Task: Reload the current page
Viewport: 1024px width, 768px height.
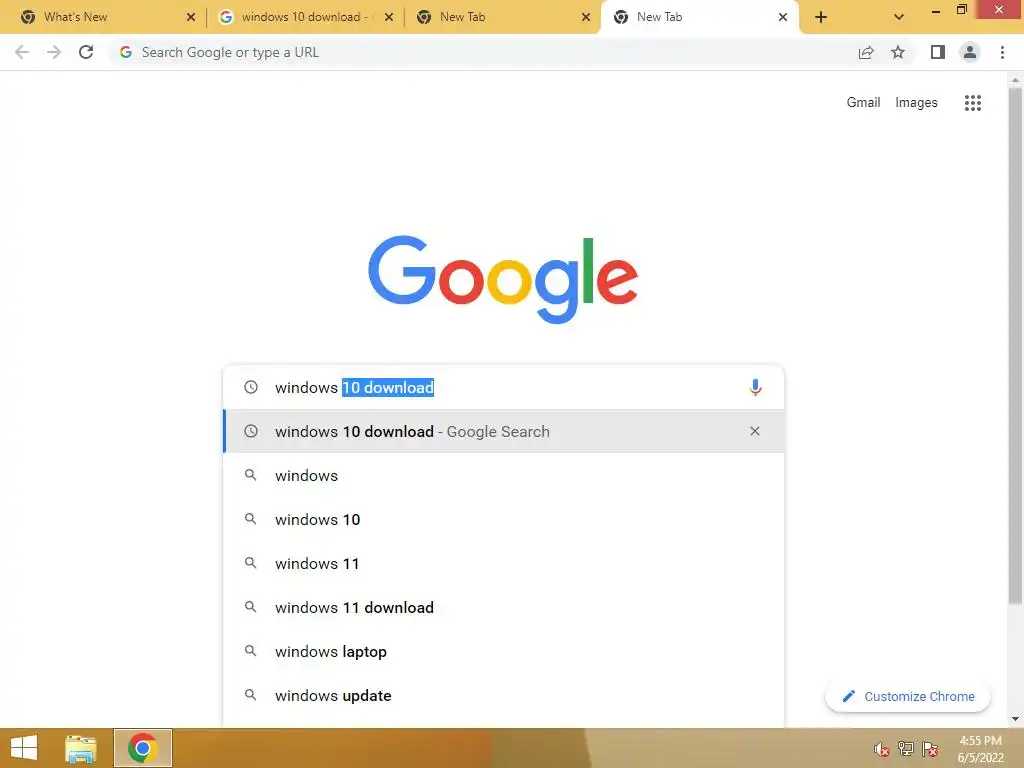Action: [86, 52]
